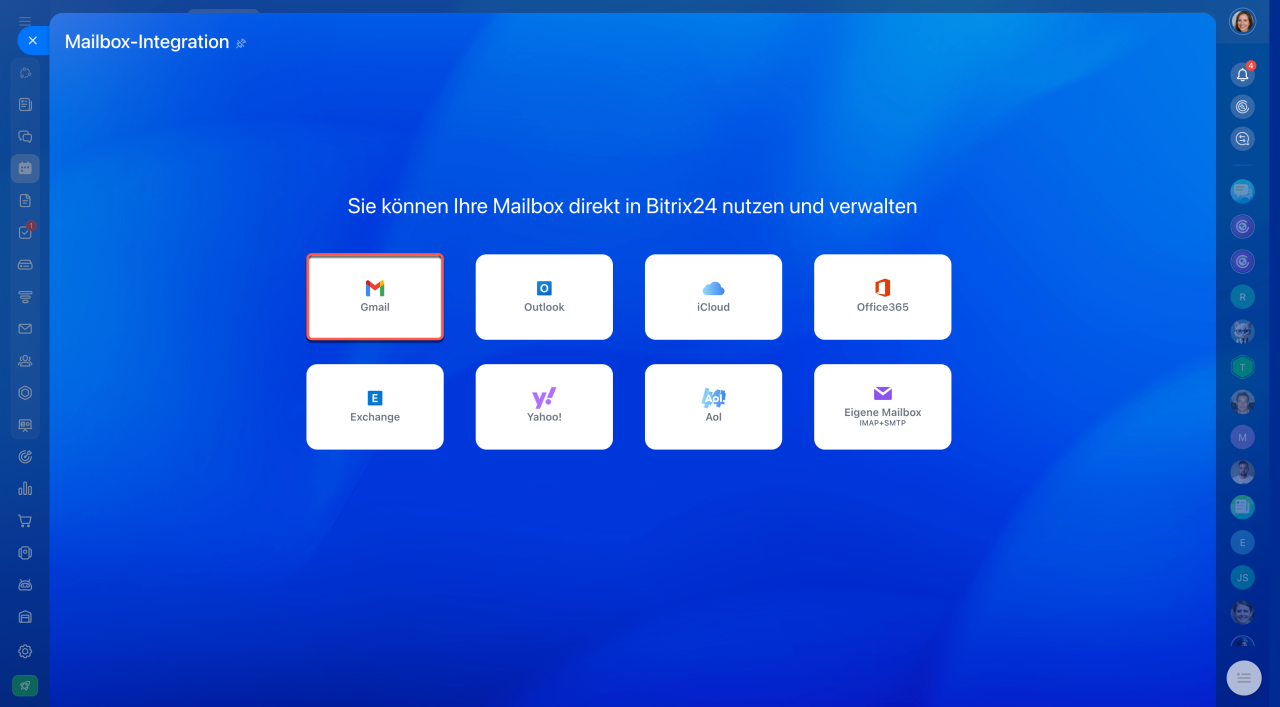Open the Aol mailbox integration
Image resolution: width=1280 pixels, height=707 pixels.
(x=713, y=407)
